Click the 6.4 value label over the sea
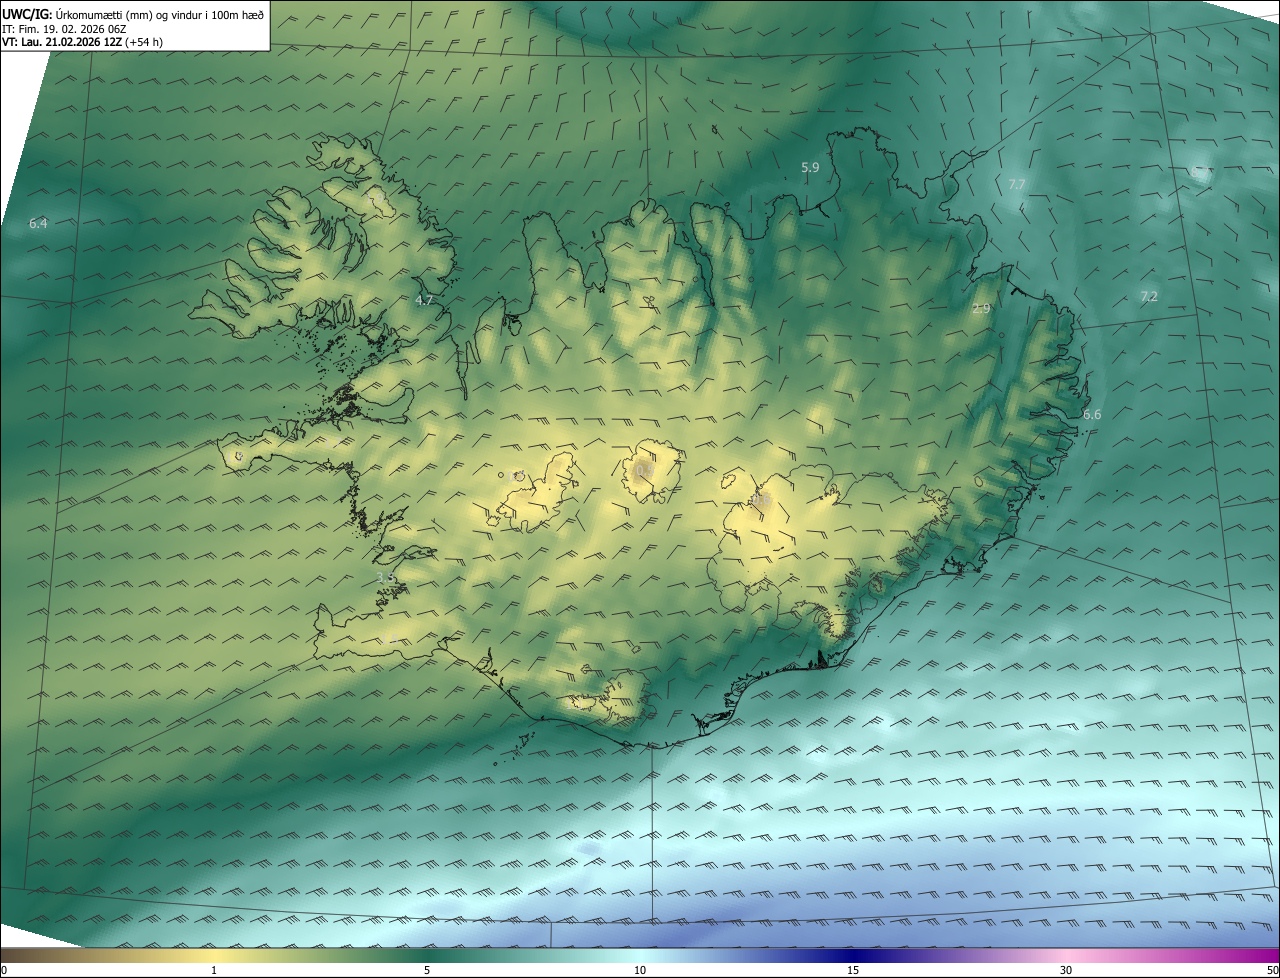The height and width of the screenshot is (978, 1280). coord(38,224)
